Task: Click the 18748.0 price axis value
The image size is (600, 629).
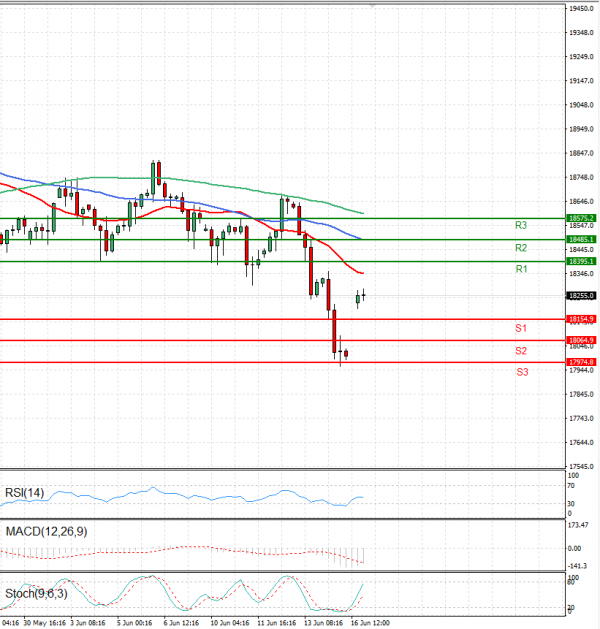Action: click(582, 177)
